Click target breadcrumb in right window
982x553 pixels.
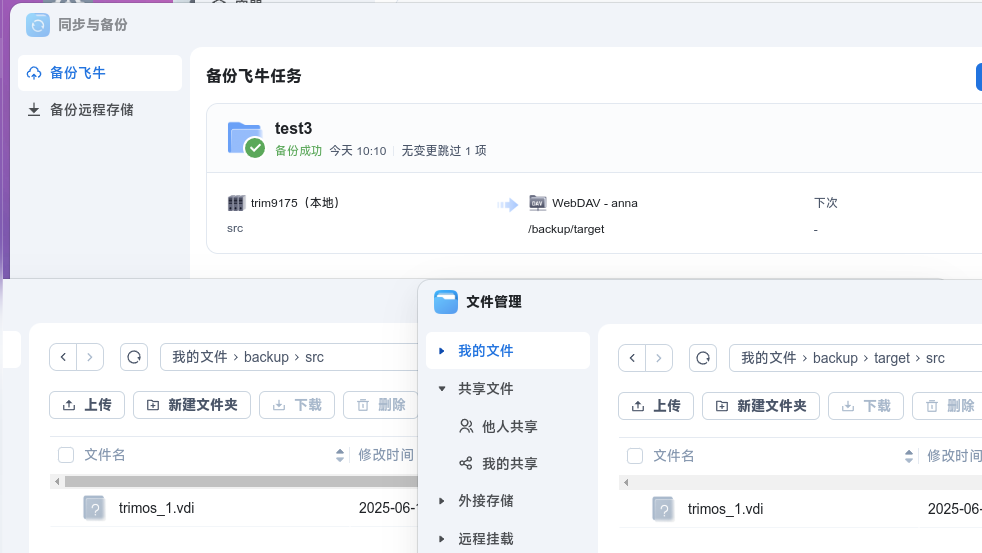(x=892, y=358)
